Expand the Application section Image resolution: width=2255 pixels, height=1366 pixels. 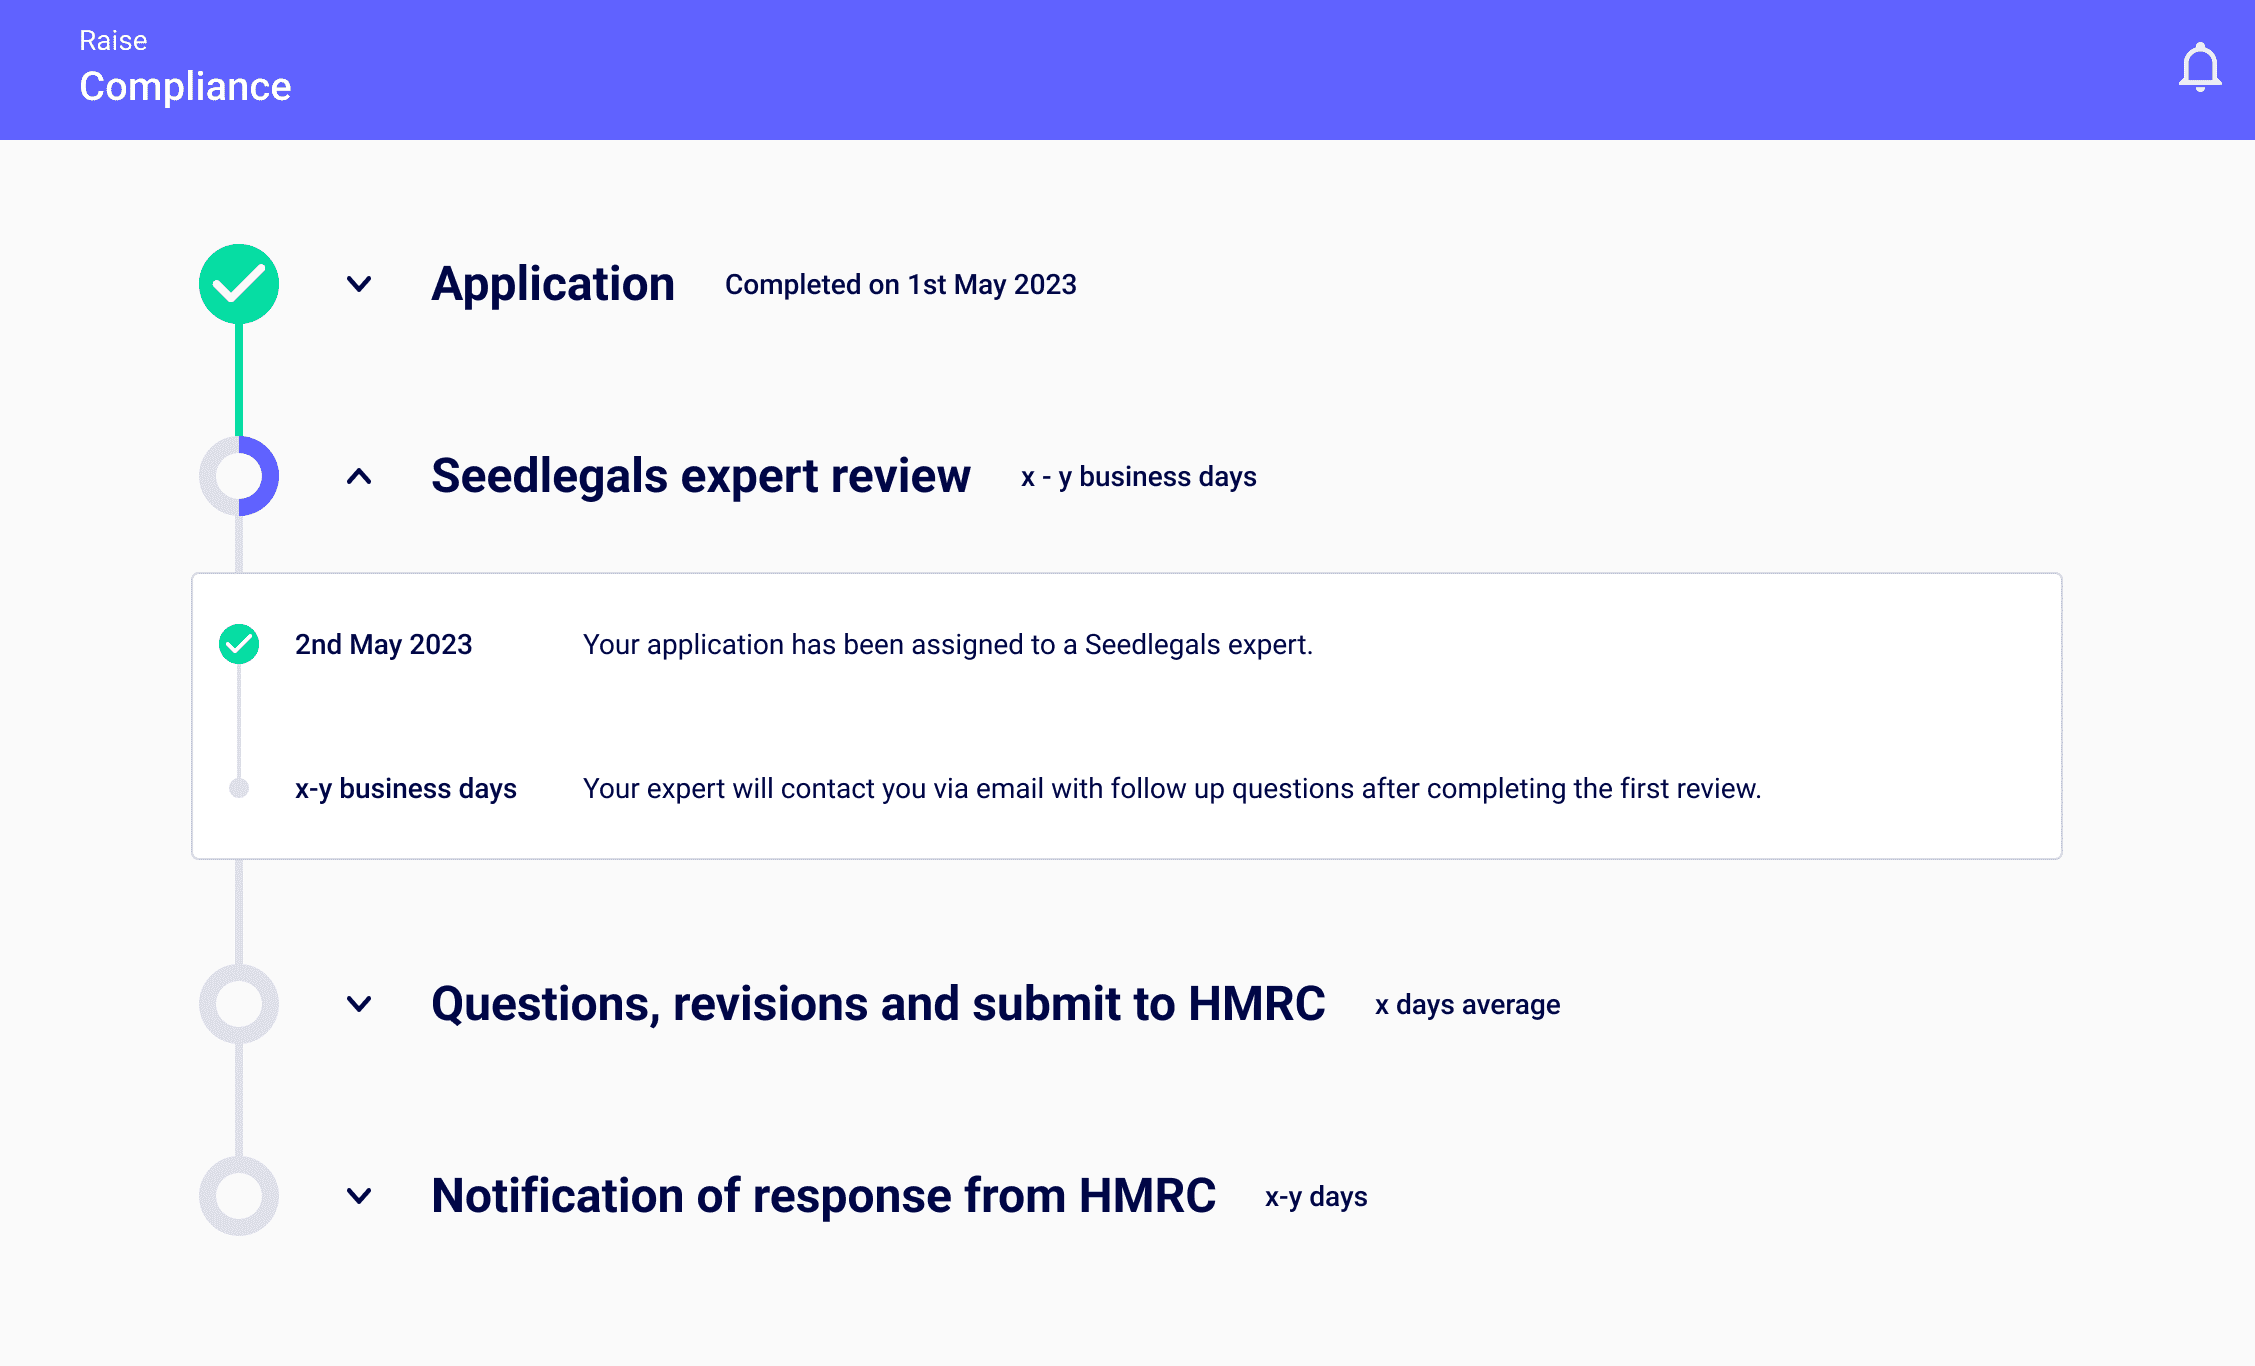pyautogui.click(x=358, y=283)
